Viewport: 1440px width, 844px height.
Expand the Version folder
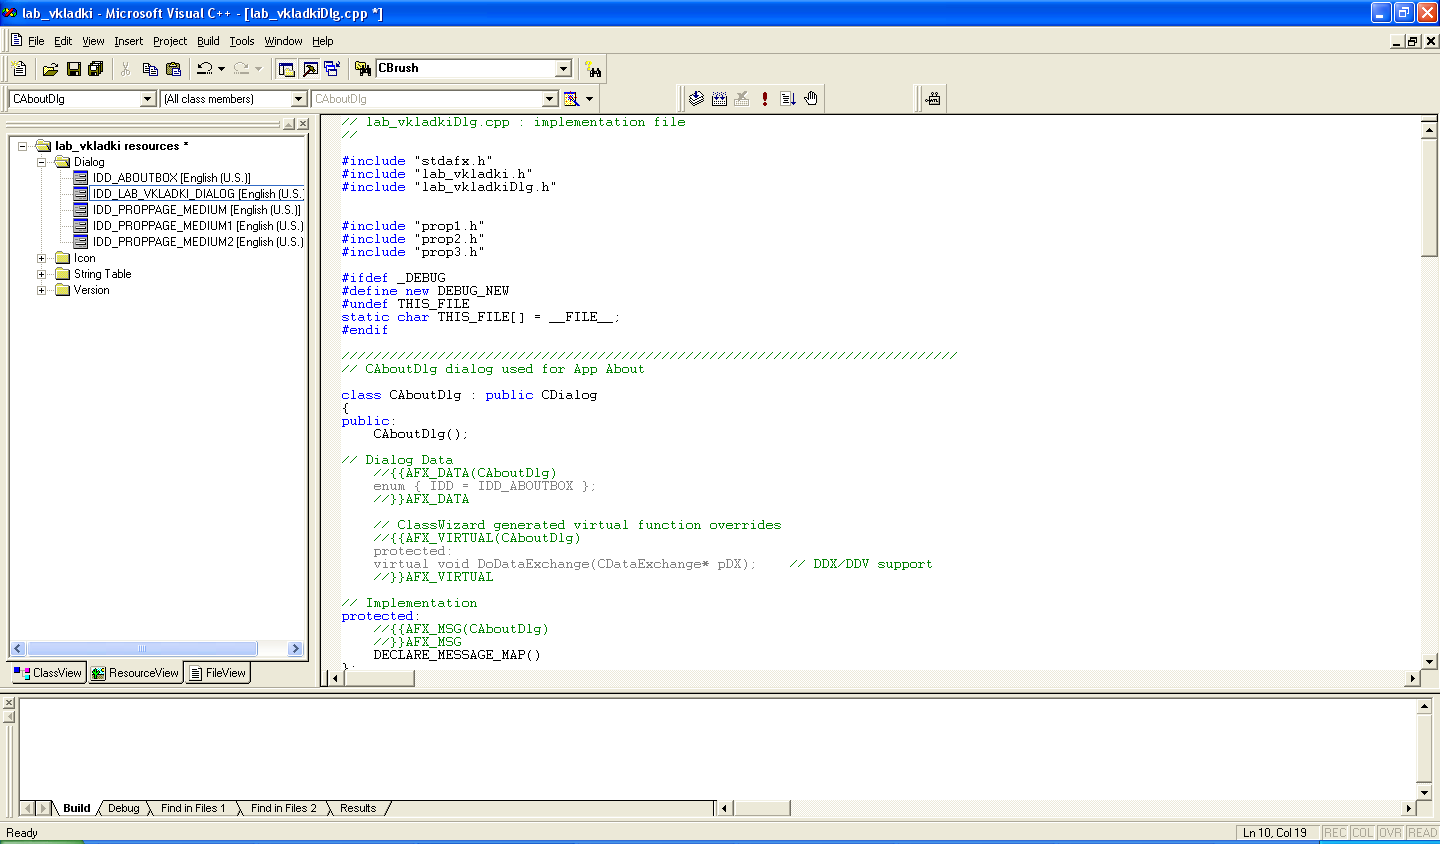pos(42,290)
